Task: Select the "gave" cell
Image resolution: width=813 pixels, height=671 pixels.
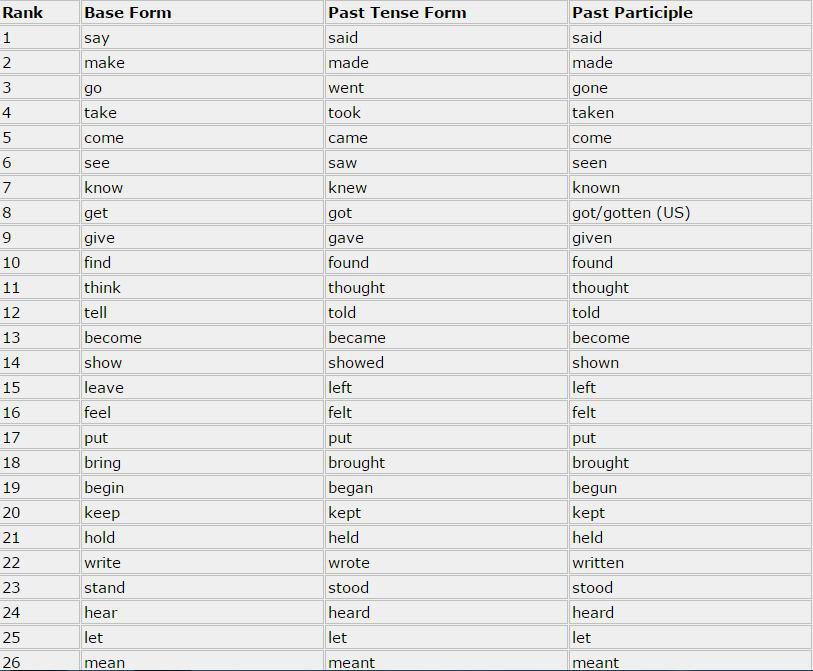Action: point(346,238)
